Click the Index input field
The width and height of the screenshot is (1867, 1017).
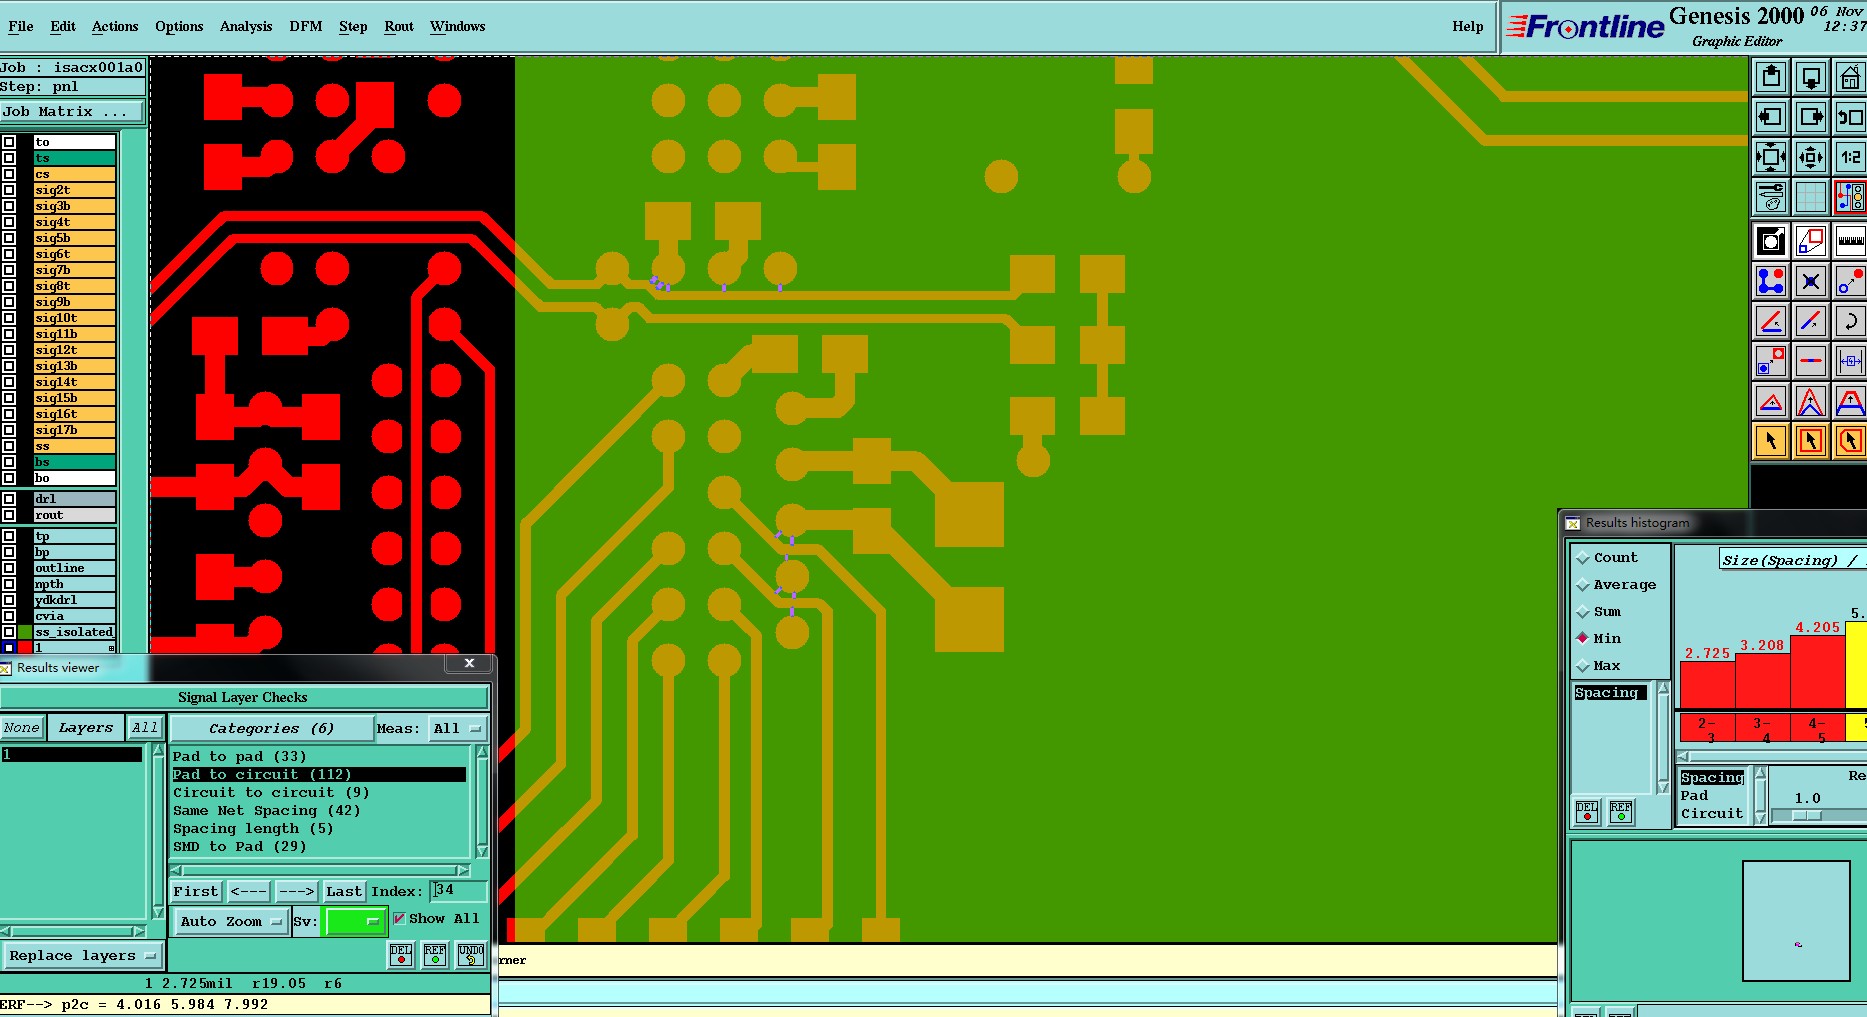459,891
